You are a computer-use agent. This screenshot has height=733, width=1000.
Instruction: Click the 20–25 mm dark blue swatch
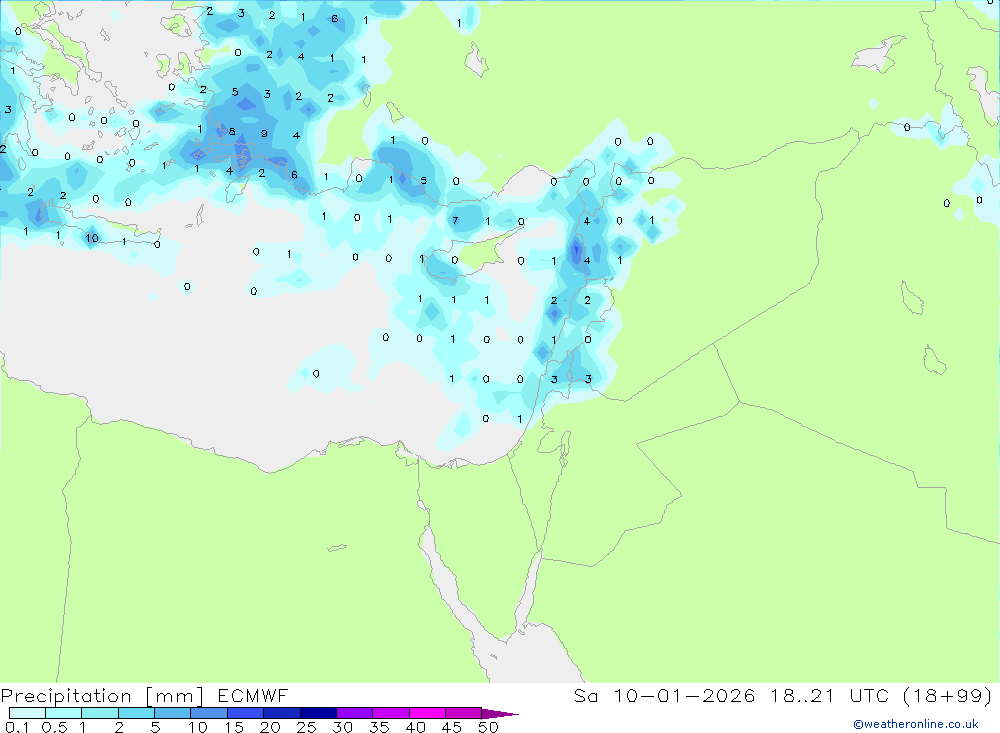click(x=282, y=713)
